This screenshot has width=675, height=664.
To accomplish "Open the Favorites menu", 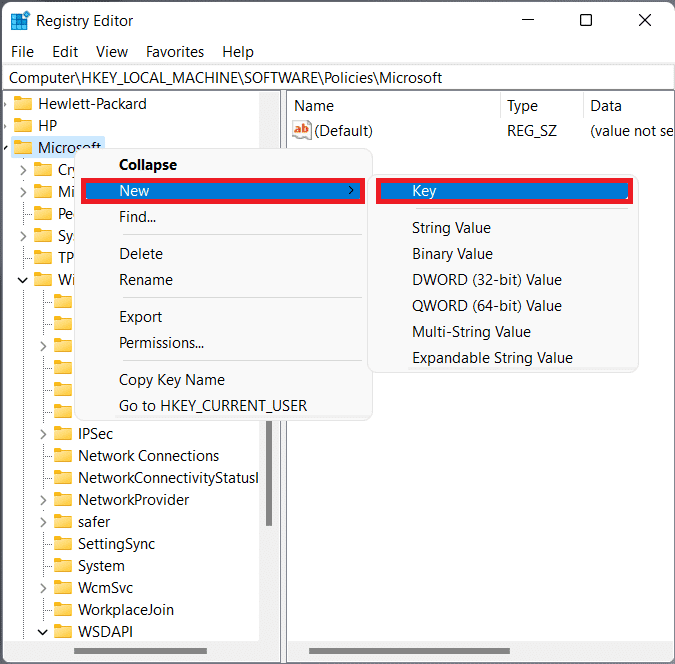I will [175, 52].
